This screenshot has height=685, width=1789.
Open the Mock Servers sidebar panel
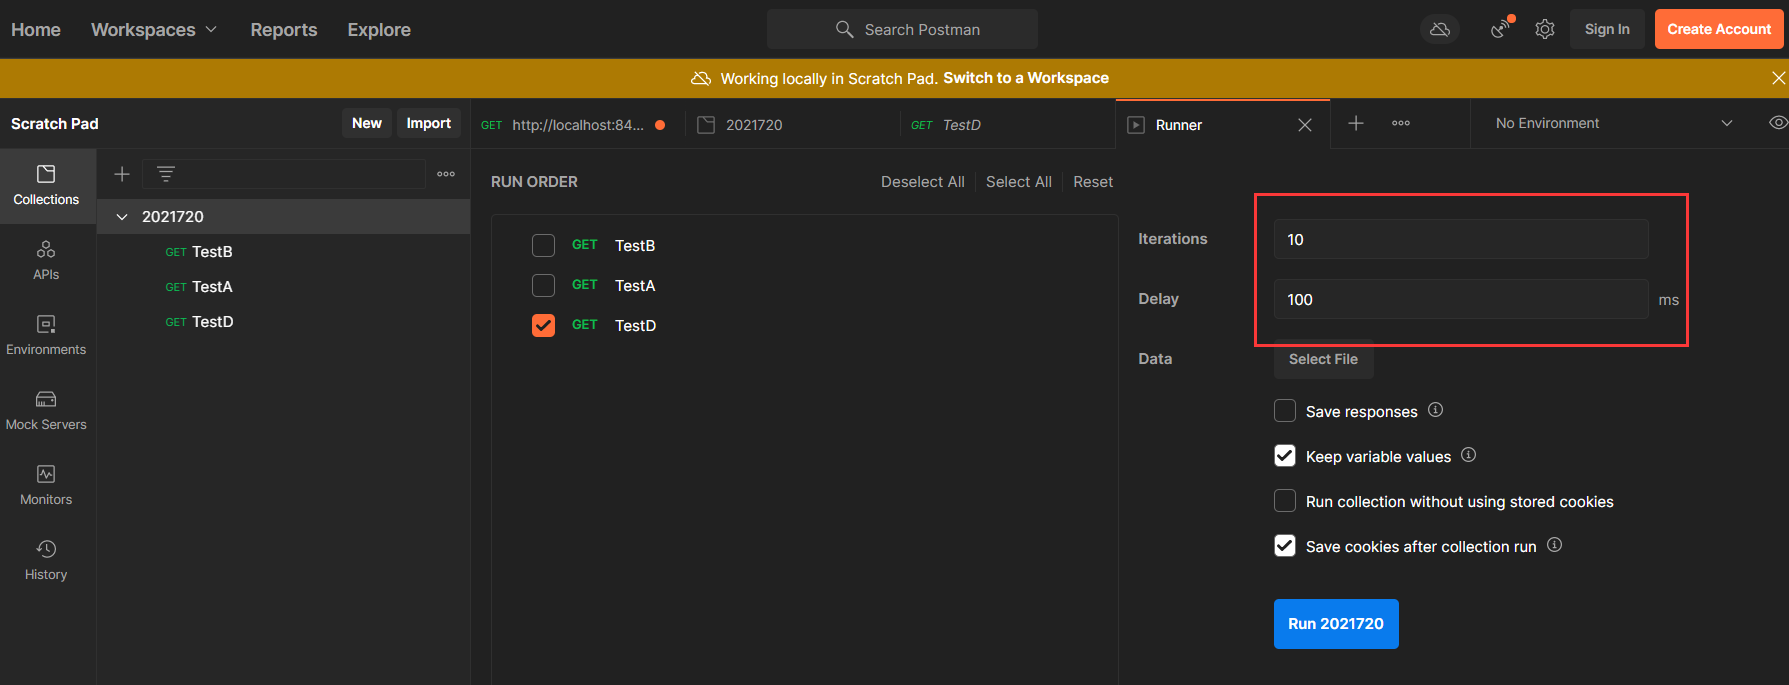coord(46,411)
